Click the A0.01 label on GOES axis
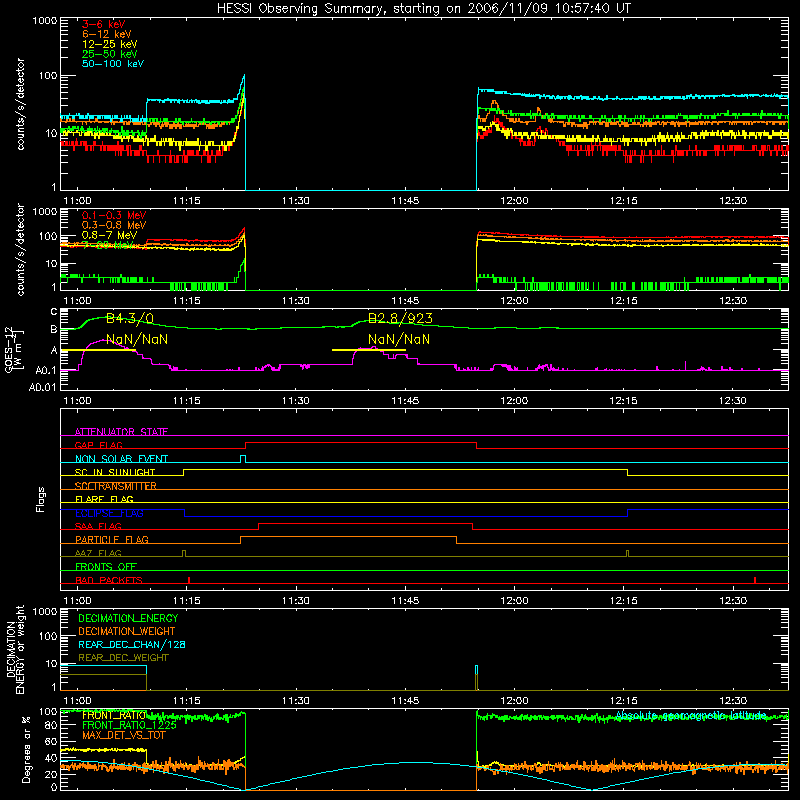Screen dimensions: 800x800 coord(42,387)
